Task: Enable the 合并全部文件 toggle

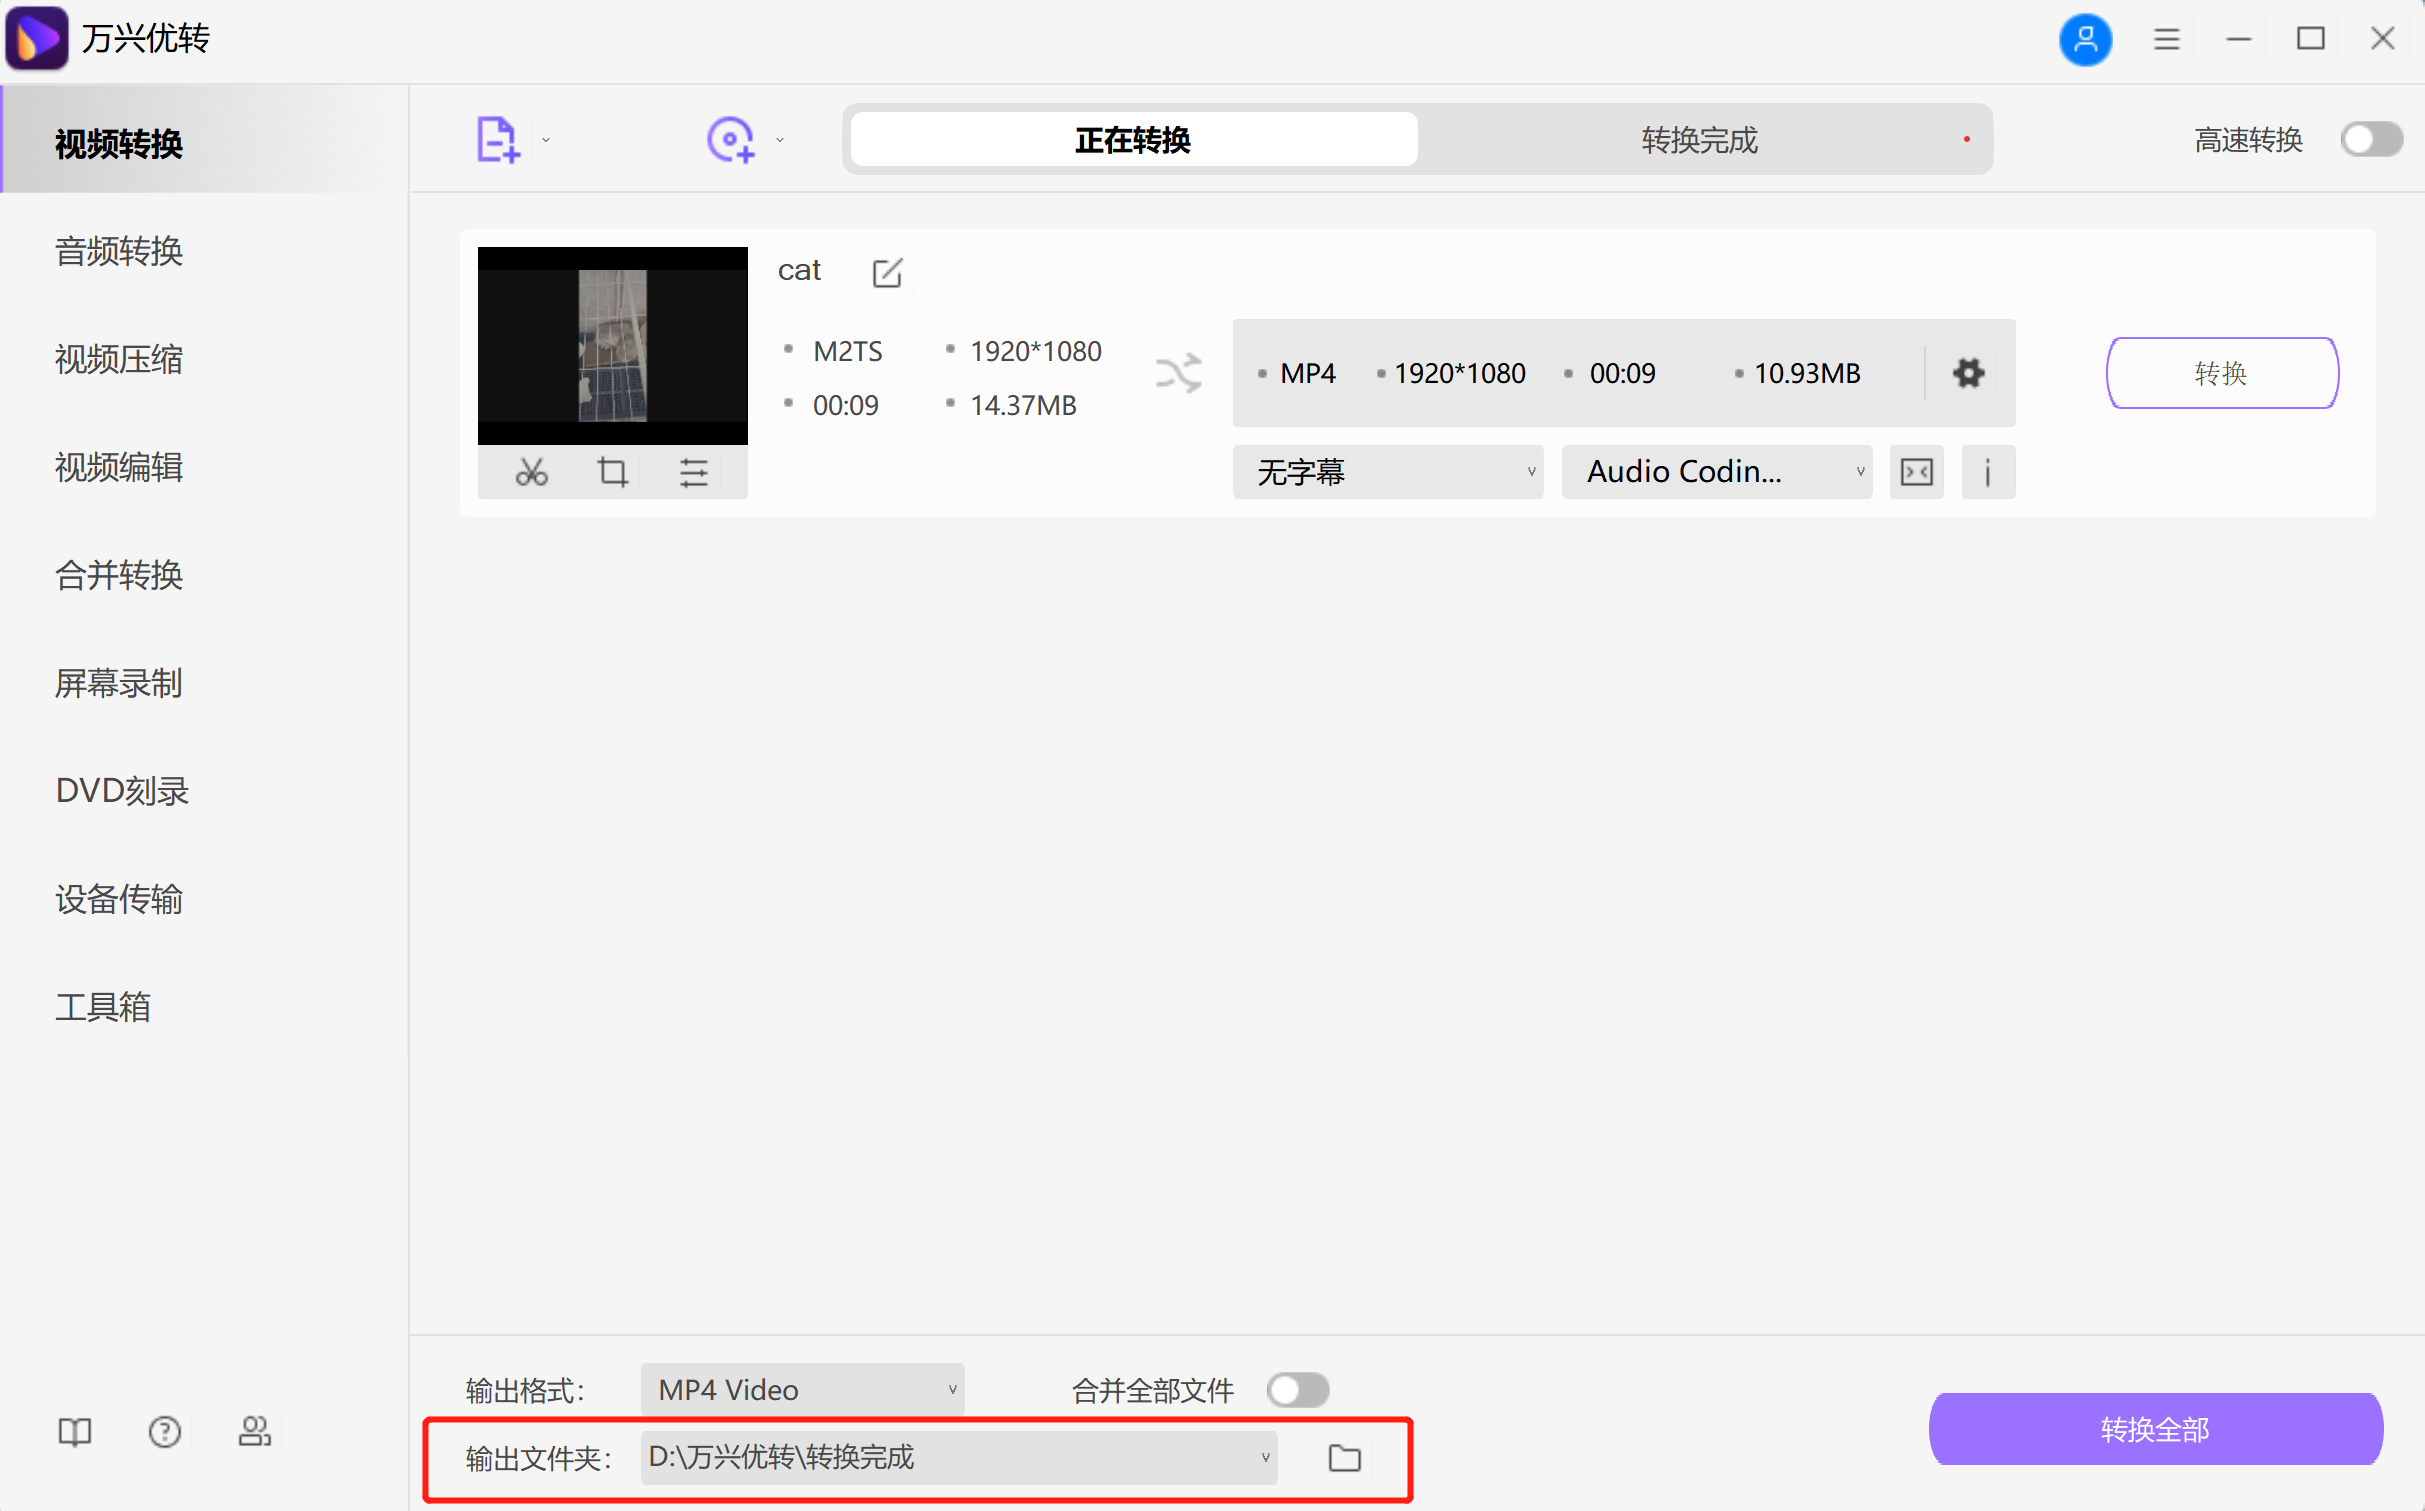Action: [x=1297, y=1389]
